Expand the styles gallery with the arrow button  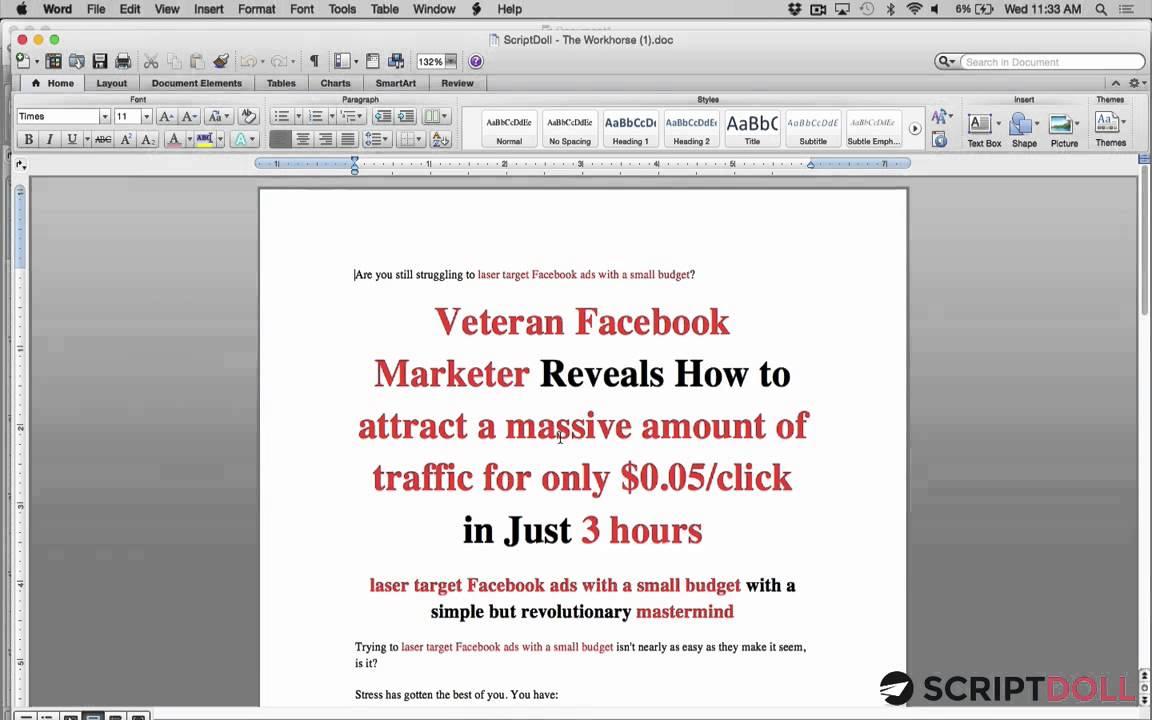915,129
